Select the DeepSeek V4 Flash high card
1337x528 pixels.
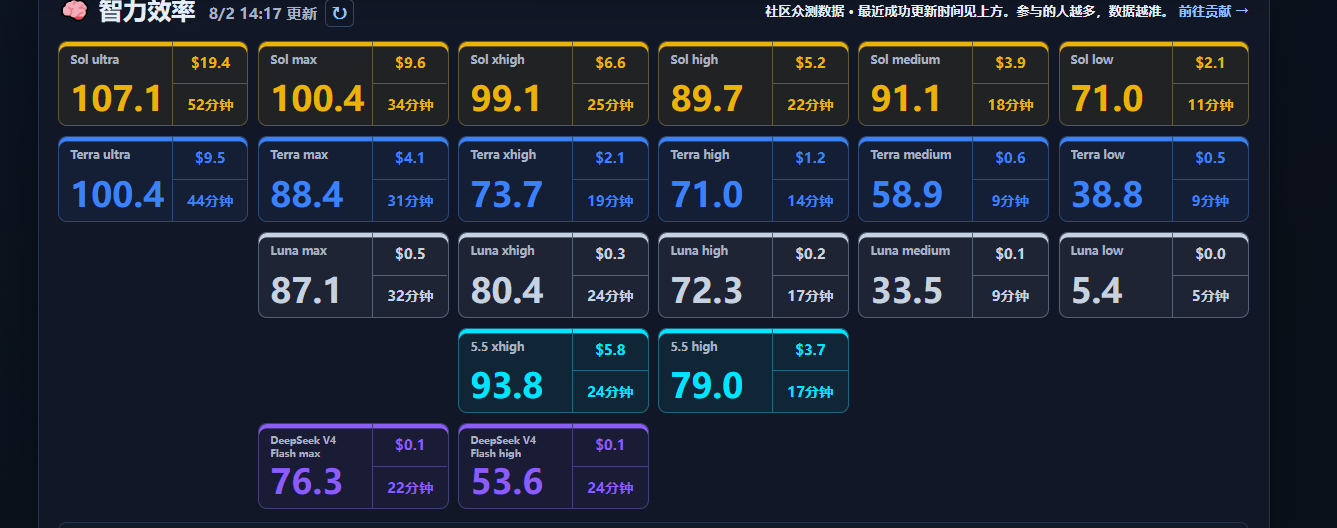point(553,467)
